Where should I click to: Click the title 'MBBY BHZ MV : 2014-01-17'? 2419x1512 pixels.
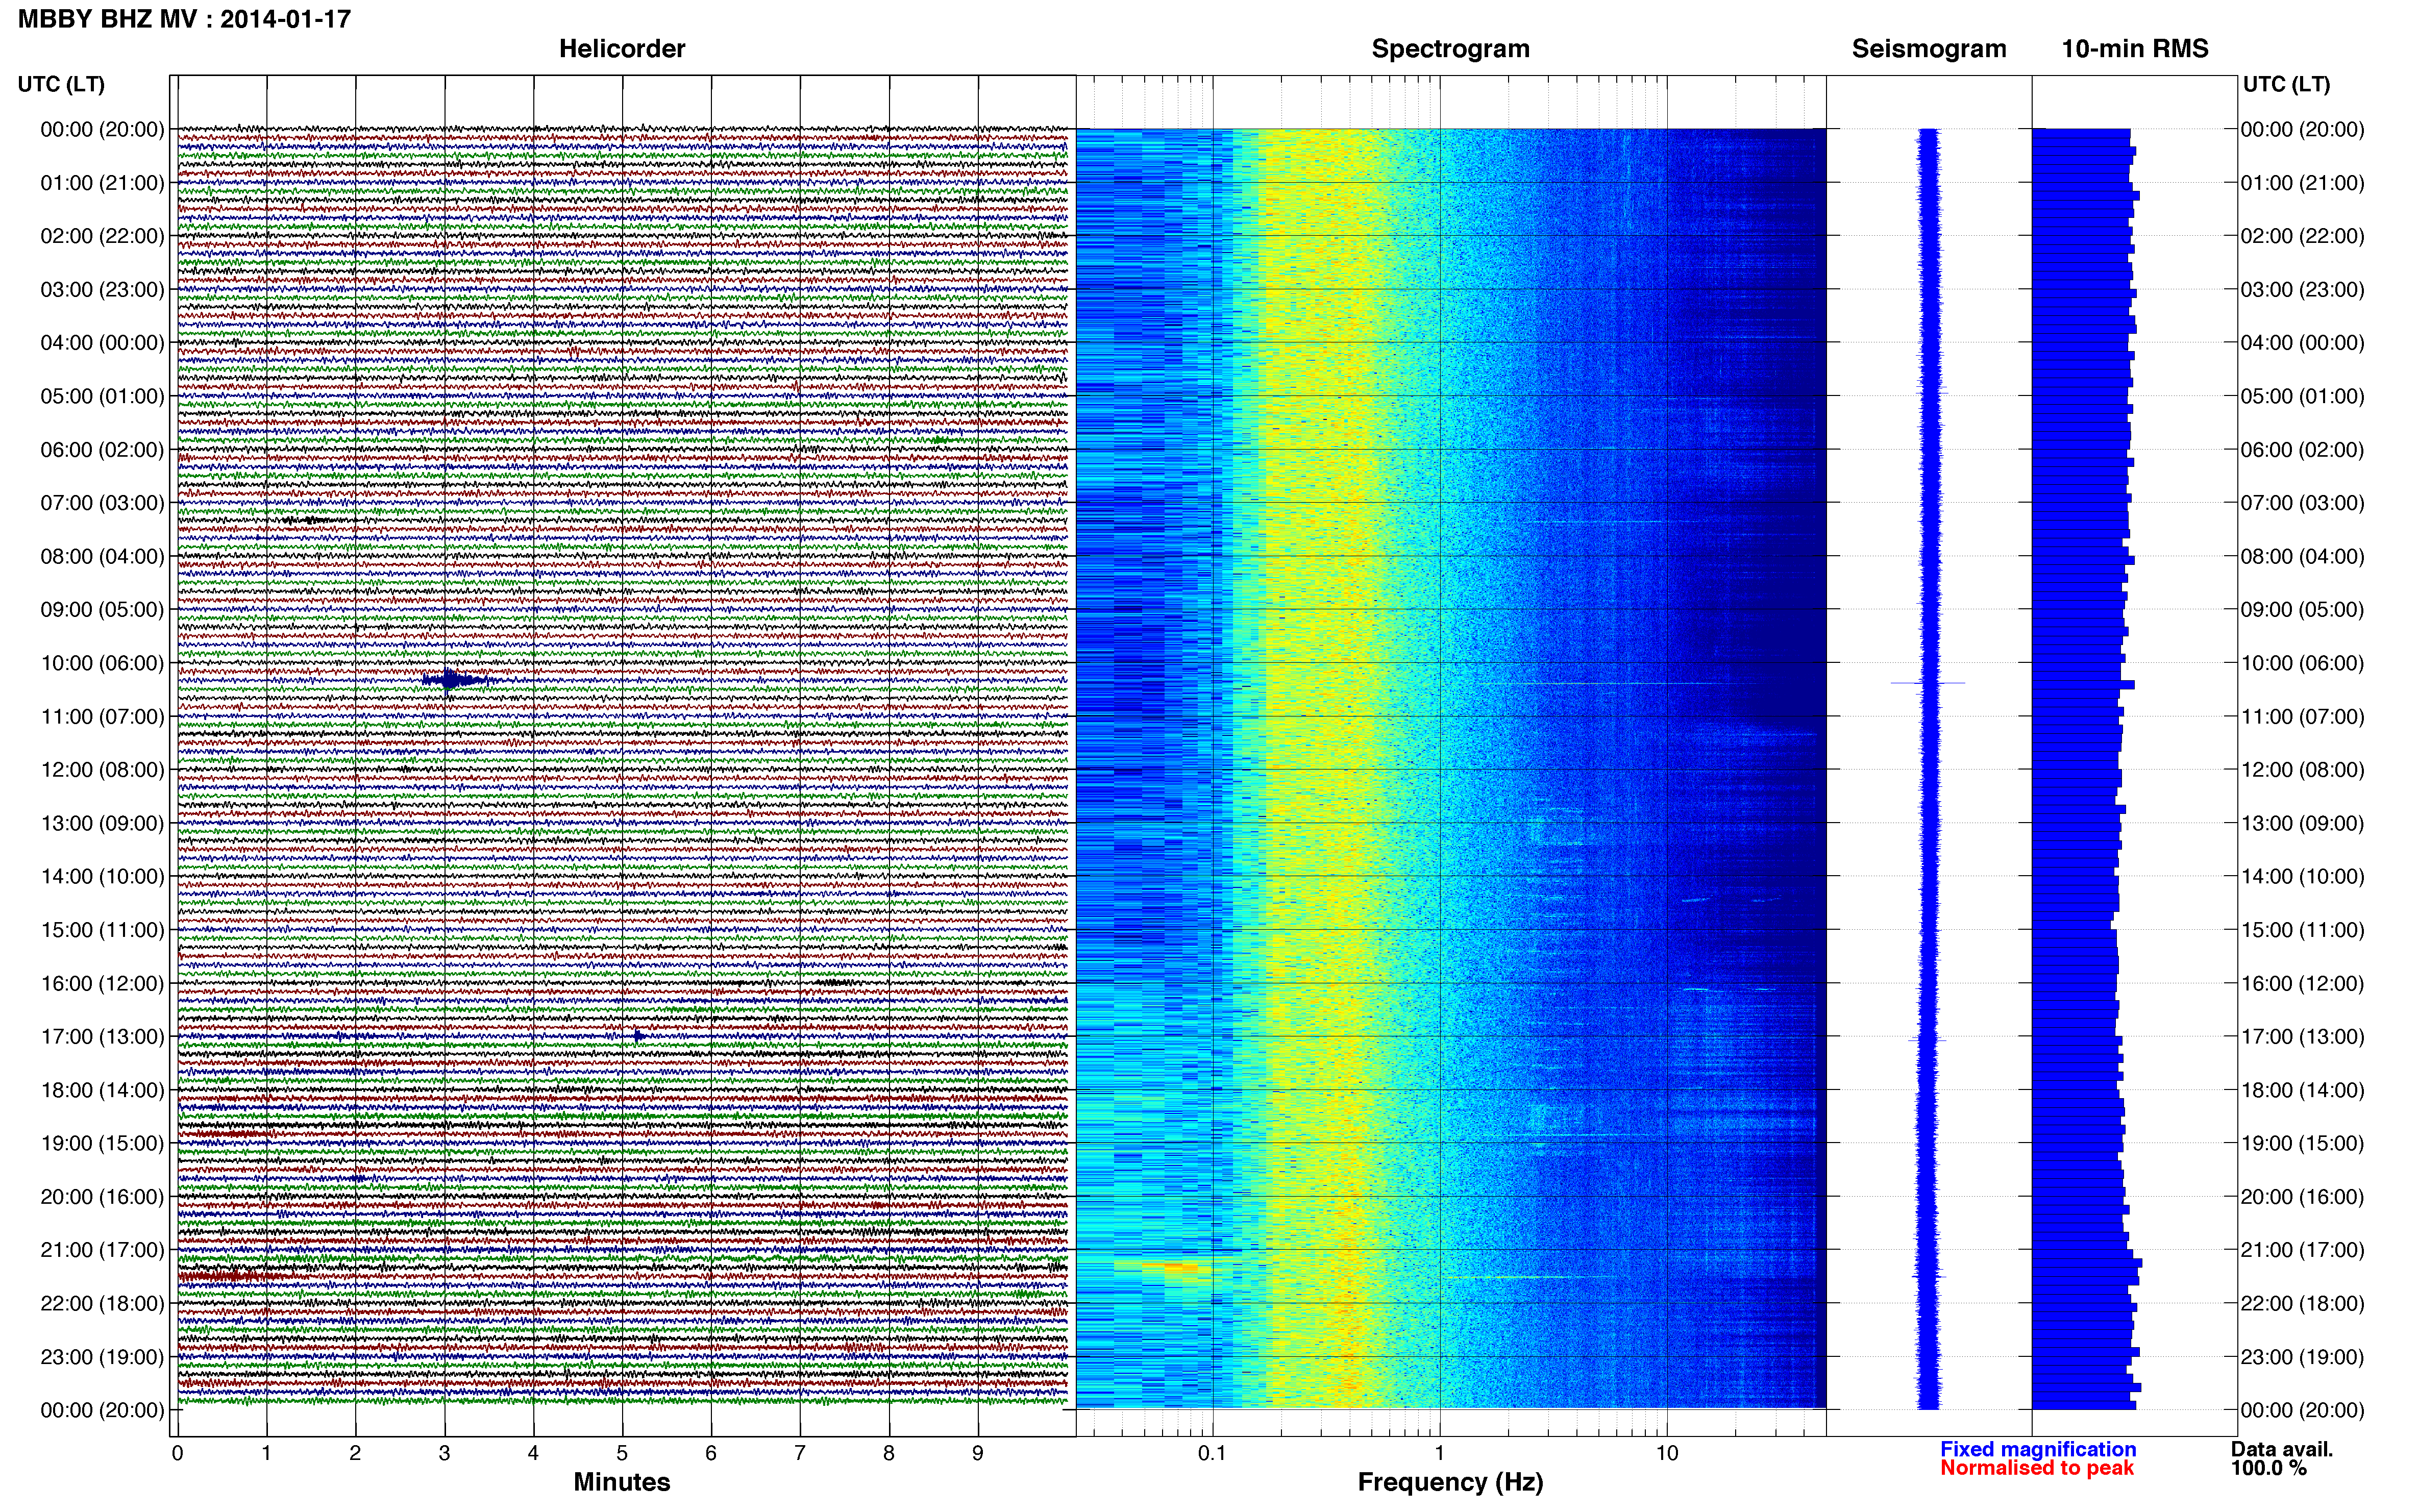pos(185,19)
